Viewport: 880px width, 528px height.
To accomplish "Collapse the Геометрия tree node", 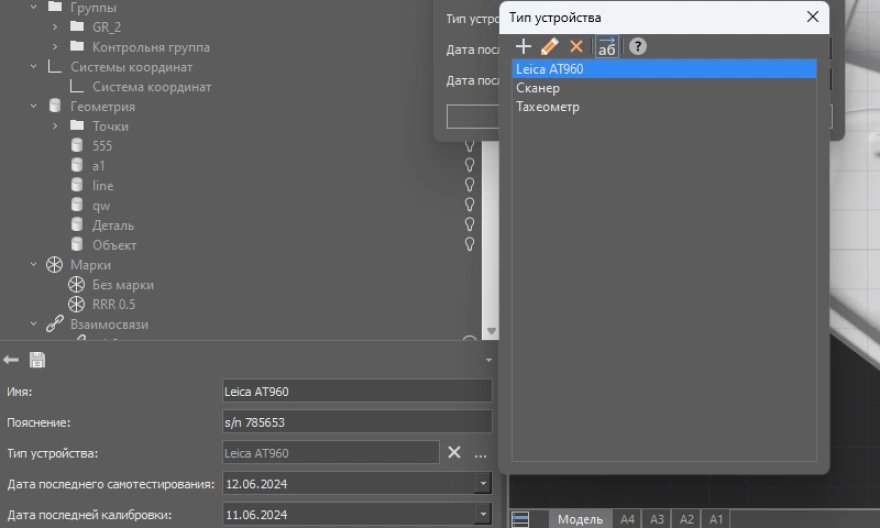I will pyautogui.click(x=35, y=106).
